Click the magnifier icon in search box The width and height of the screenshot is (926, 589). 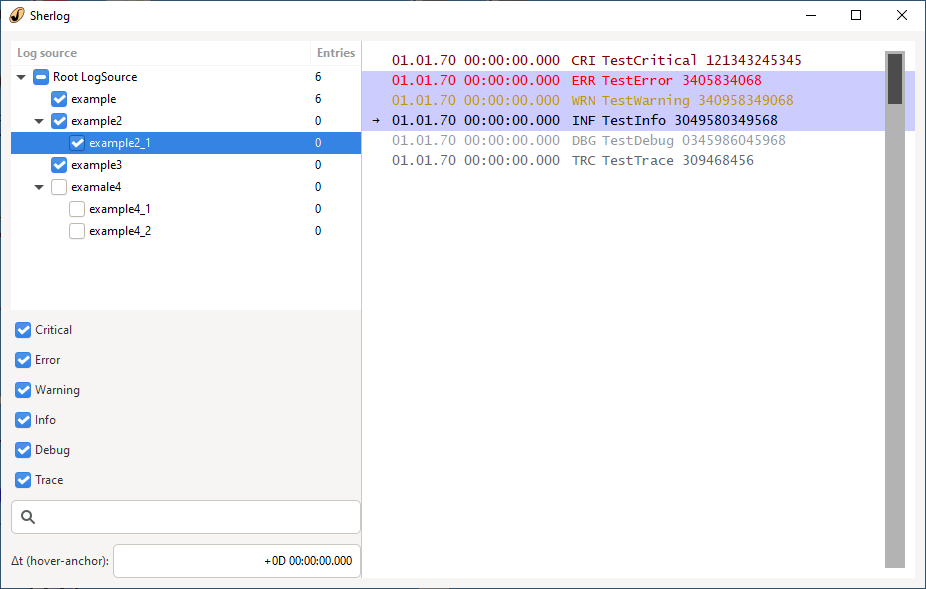tap(27, 516)
